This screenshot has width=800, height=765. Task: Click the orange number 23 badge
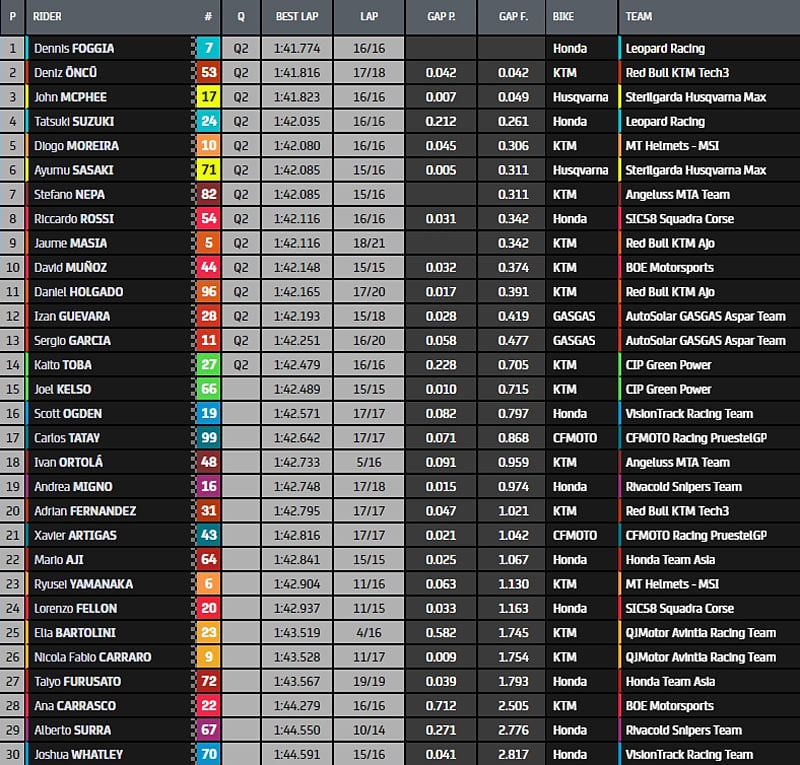click(208, 633)
